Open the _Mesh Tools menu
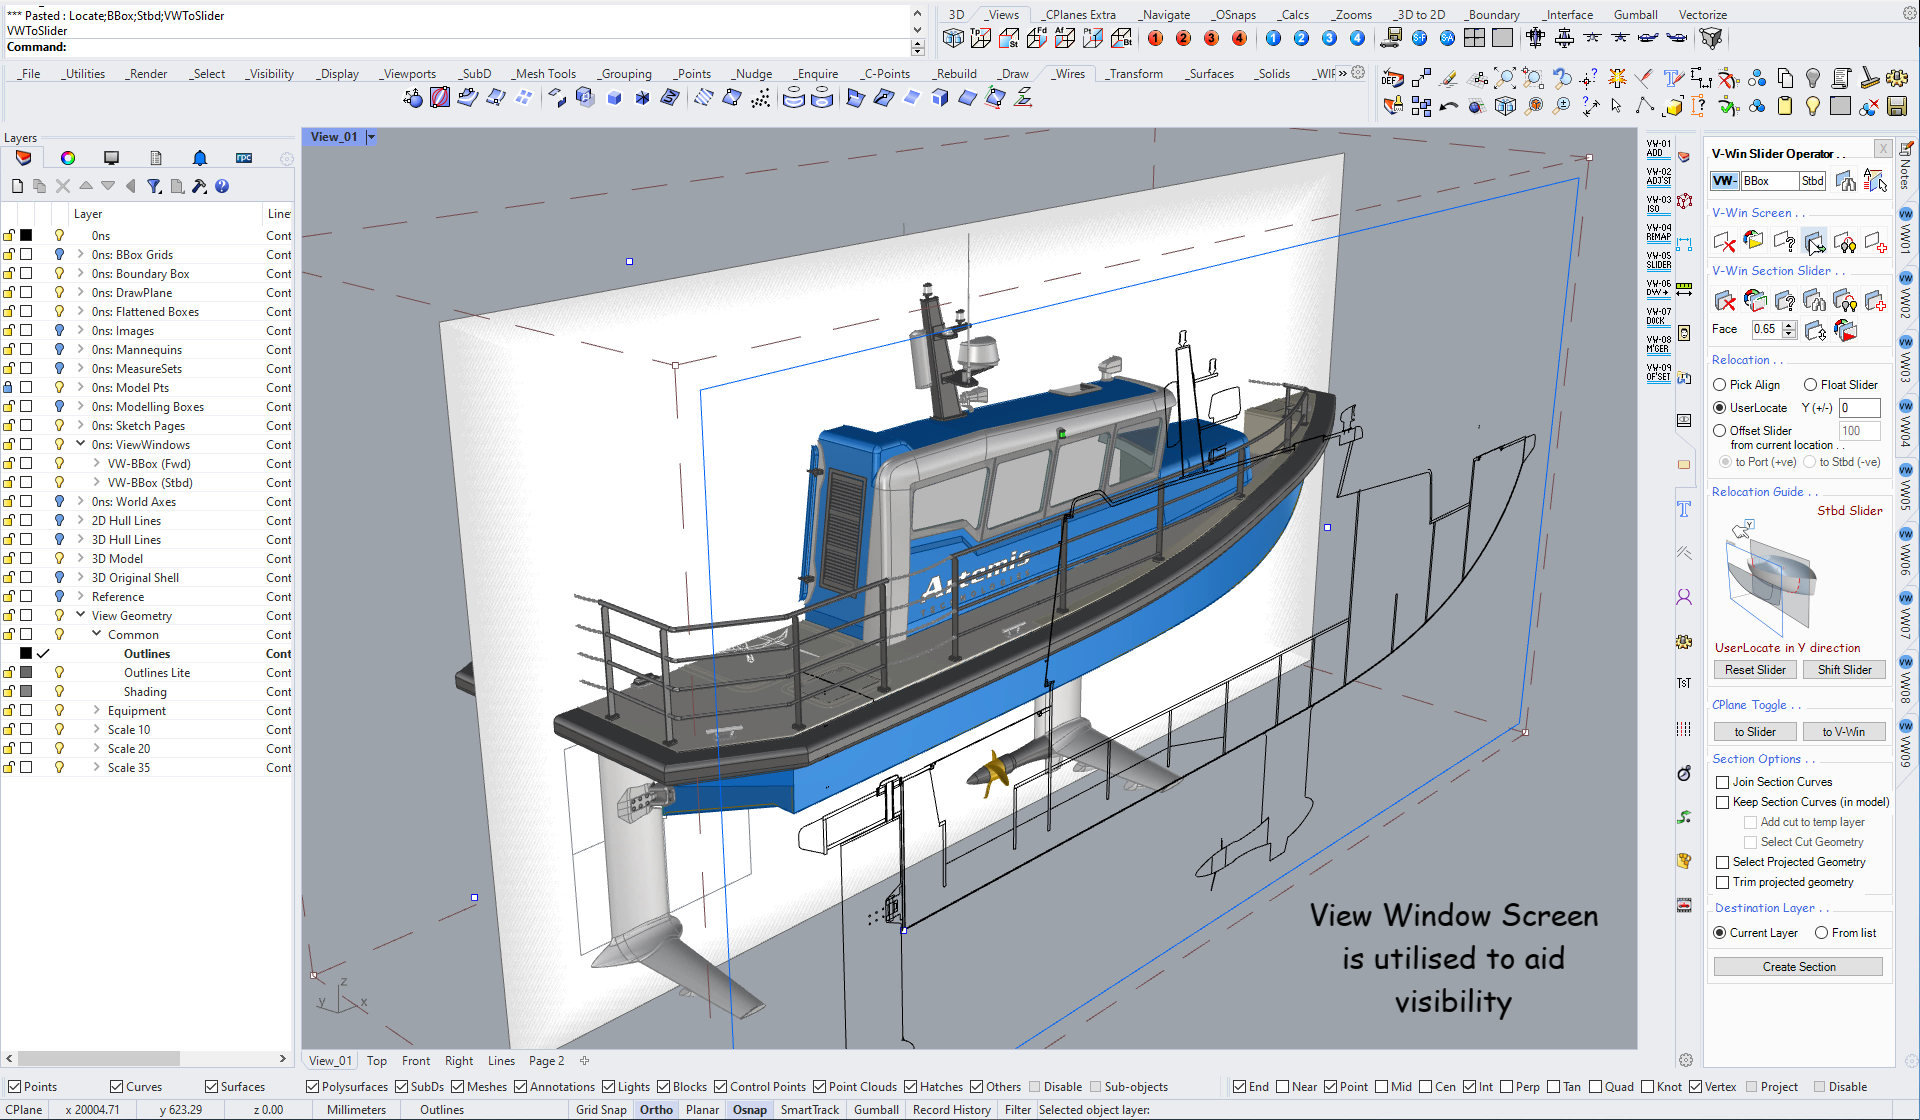Screen dimensions: 1920x1120 point(544,74)
